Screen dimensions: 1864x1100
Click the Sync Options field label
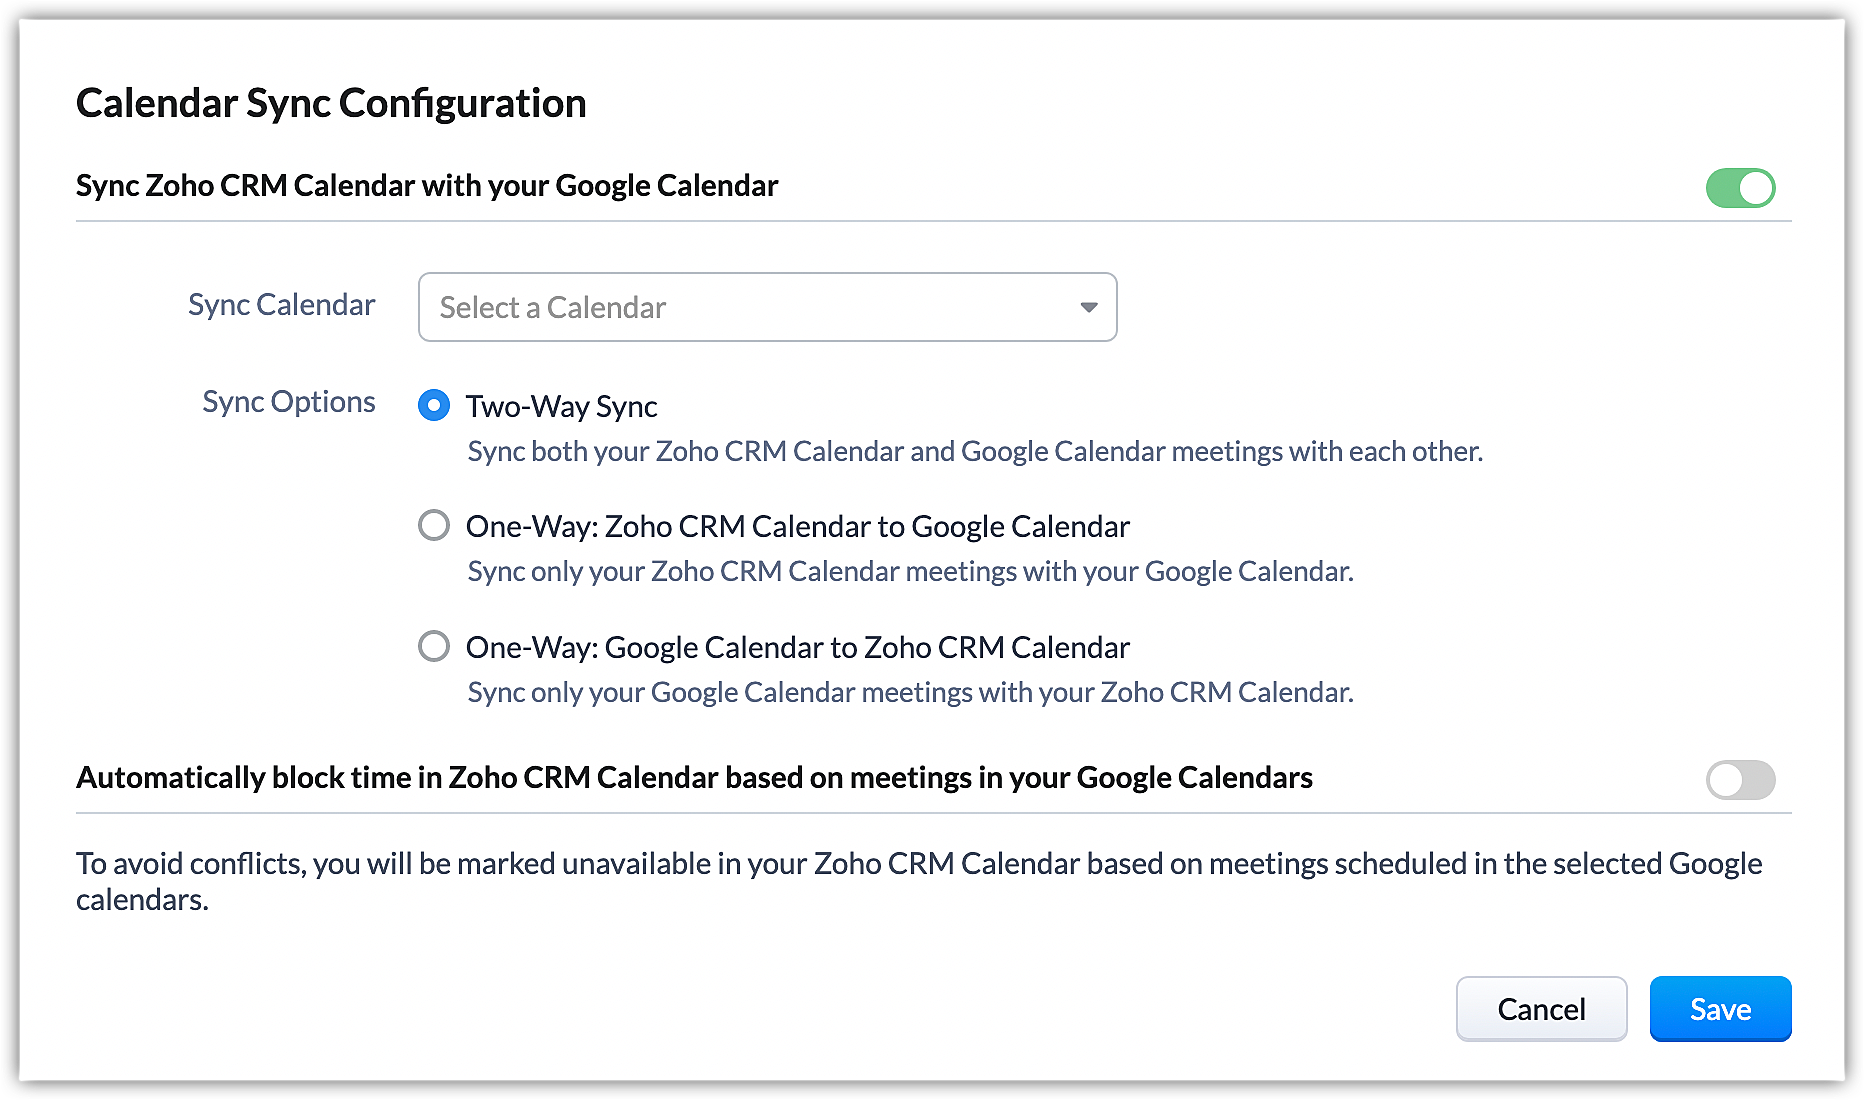click(x=288, y=402)
